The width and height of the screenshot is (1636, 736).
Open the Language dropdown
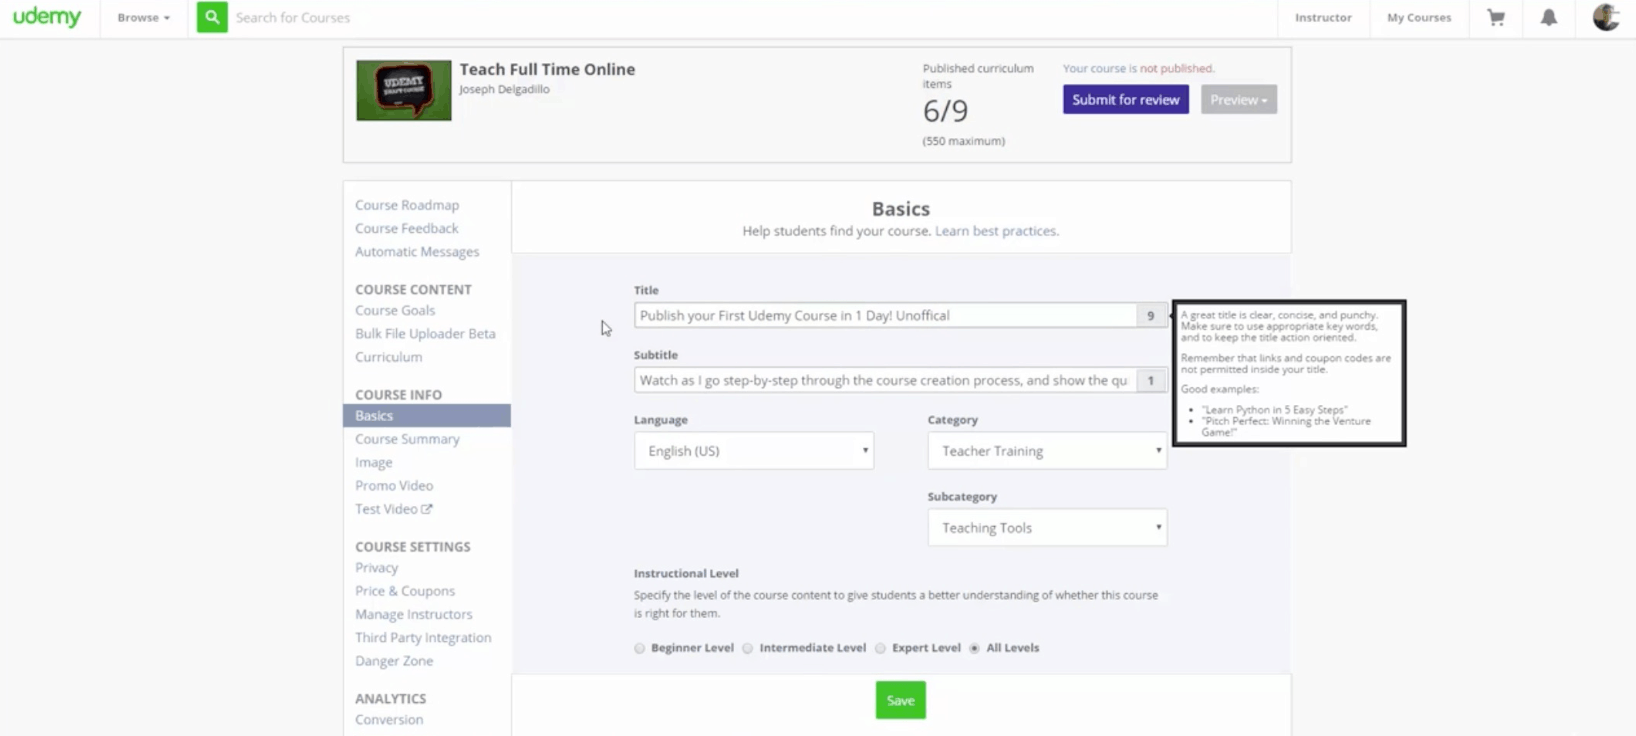tap(754, 451)
